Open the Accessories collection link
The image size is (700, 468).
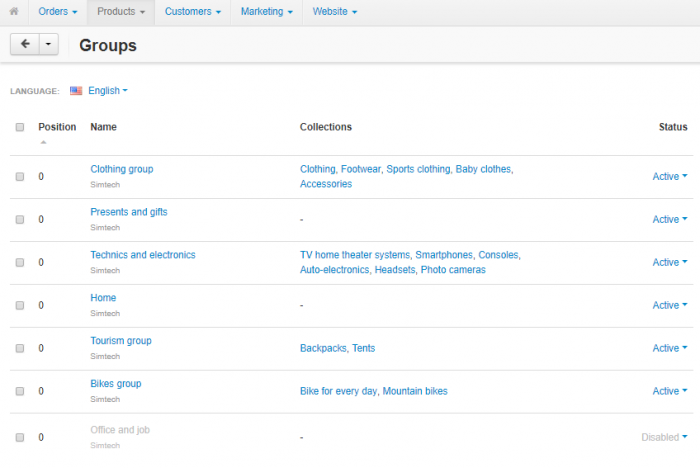(x=326, y=184)
